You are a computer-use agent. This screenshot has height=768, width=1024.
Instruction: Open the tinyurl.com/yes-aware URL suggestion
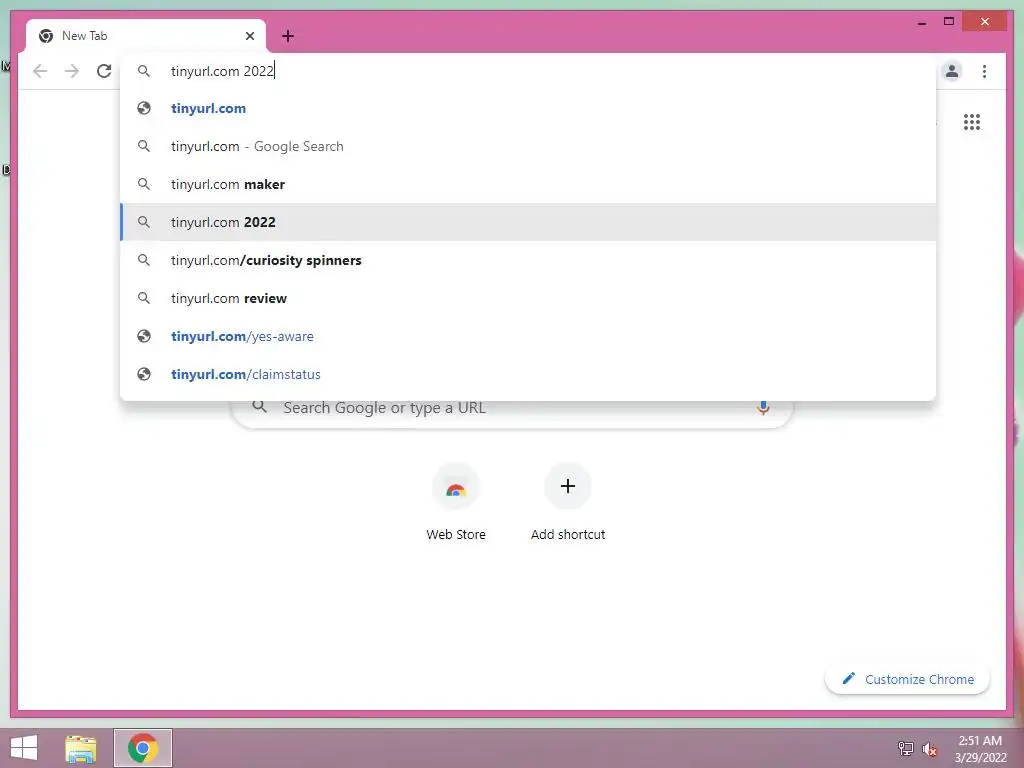pos(528,336)
